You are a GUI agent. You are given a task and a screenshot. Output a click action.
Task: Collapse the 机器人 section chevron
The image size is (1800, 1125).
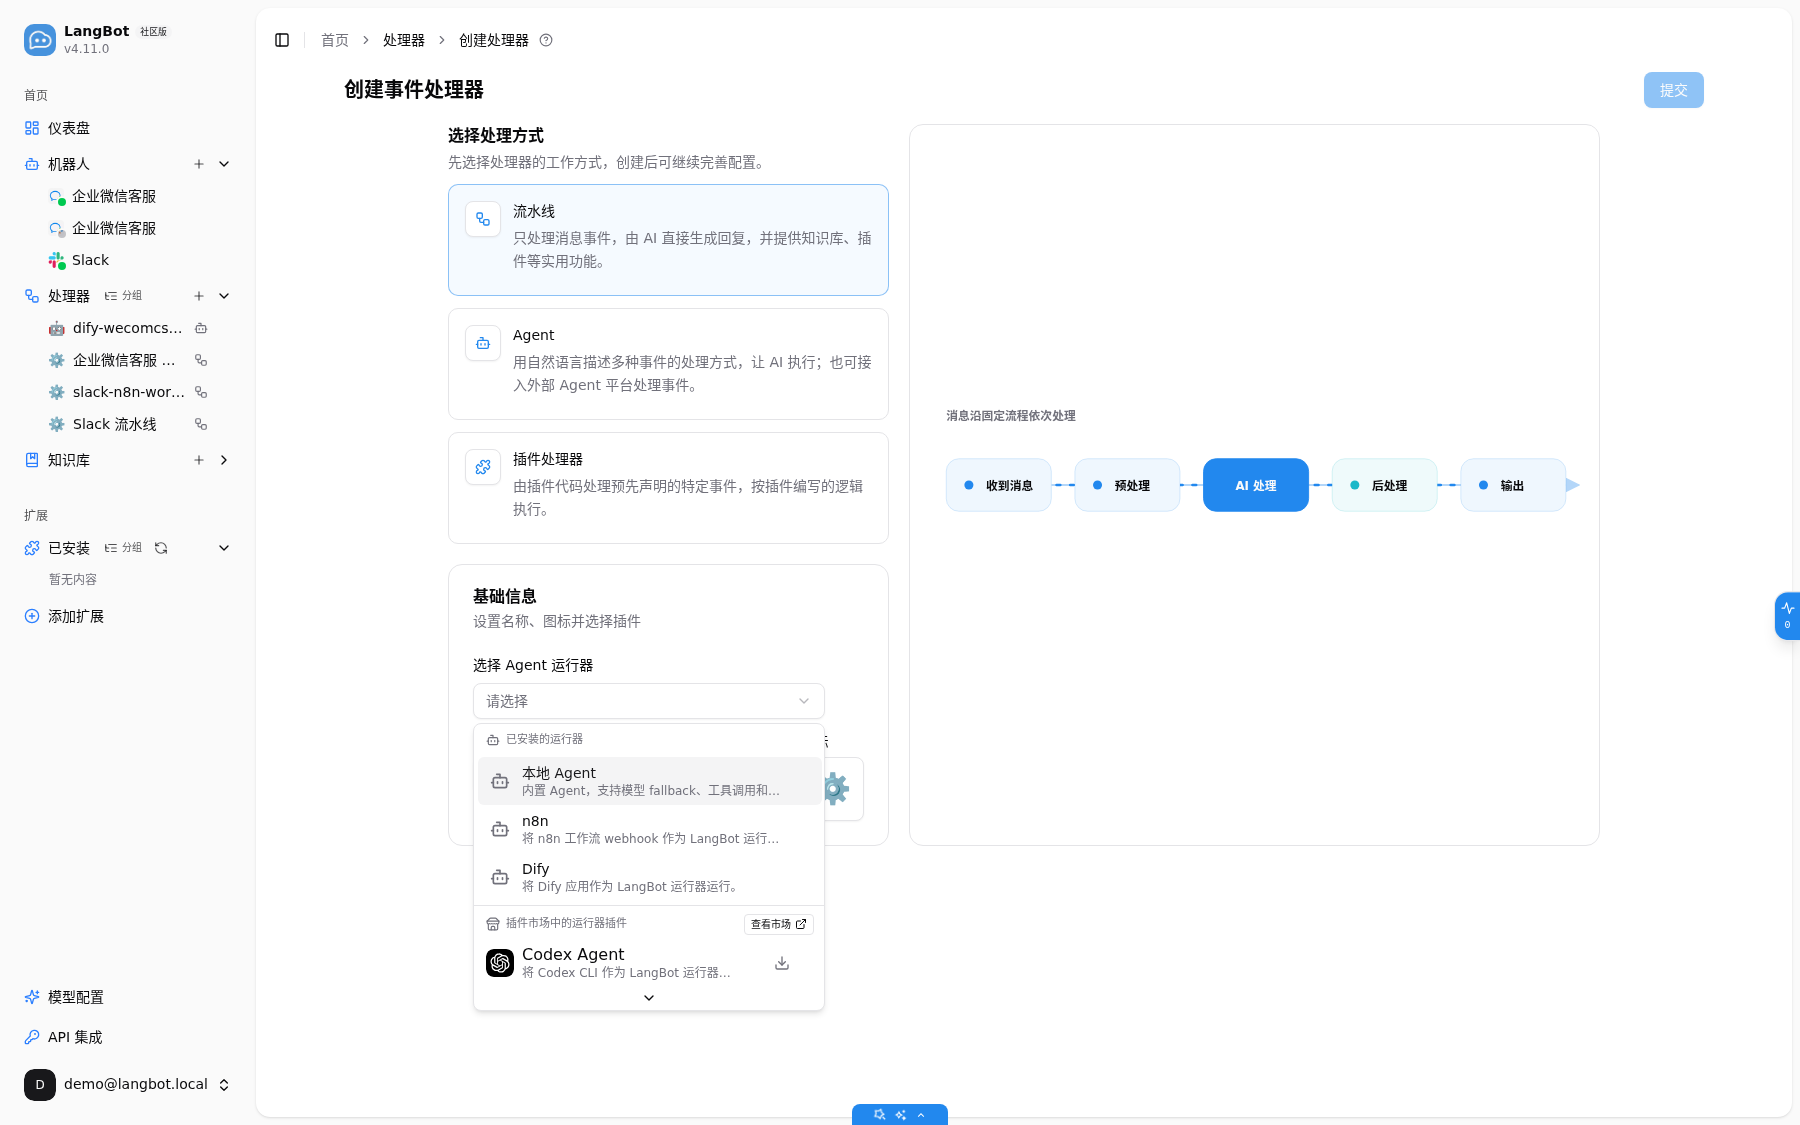[224, 164]
